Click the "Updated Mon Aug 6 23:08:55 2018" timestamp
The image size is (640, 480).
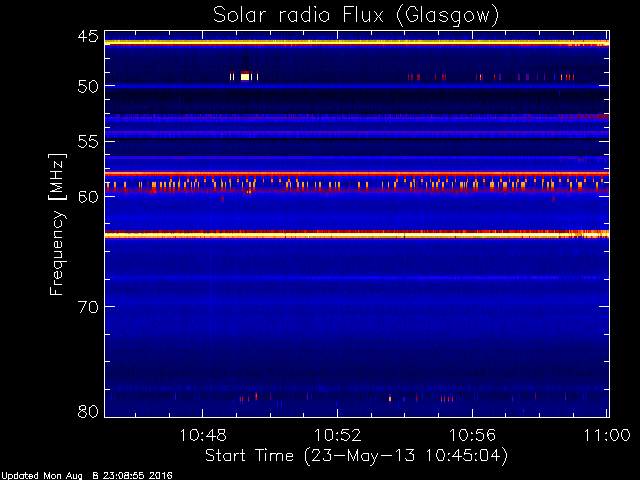(87, 475)
